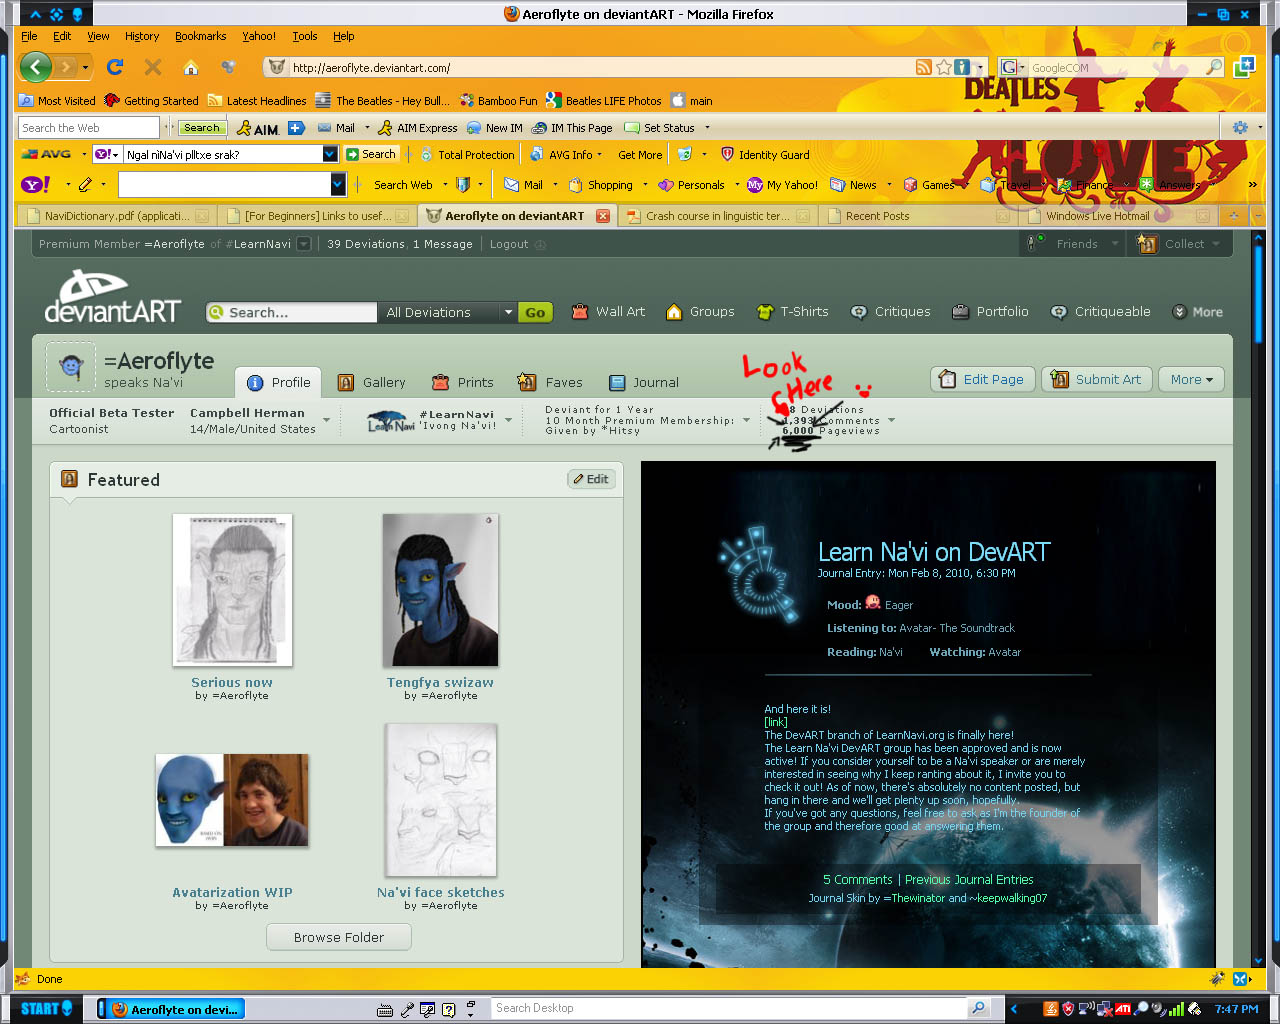This screenshot has height=1024, width=1280.
Task: Open the Firefox taskbar button for Aeroflyte
Action: pos(173,1009)
